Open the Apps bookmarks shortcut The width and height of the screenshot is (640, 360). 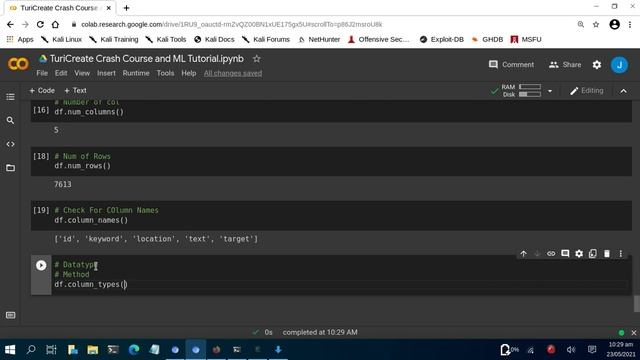[20, 39]
